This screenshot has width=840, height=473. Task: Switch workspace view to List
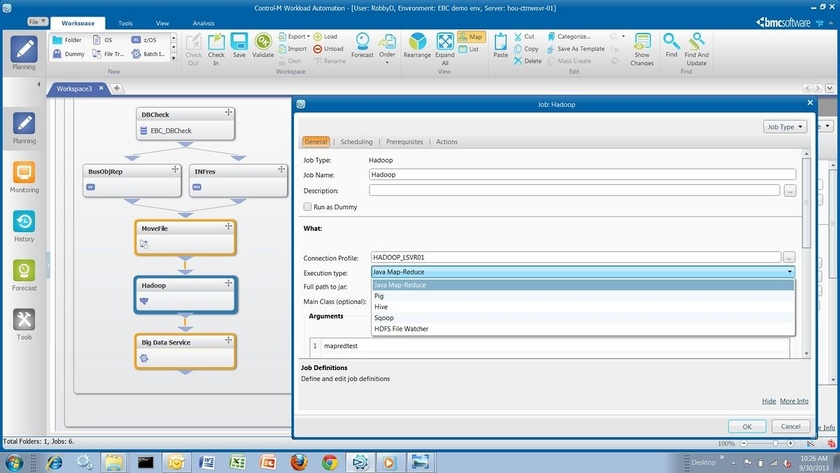tap(469, 49)
